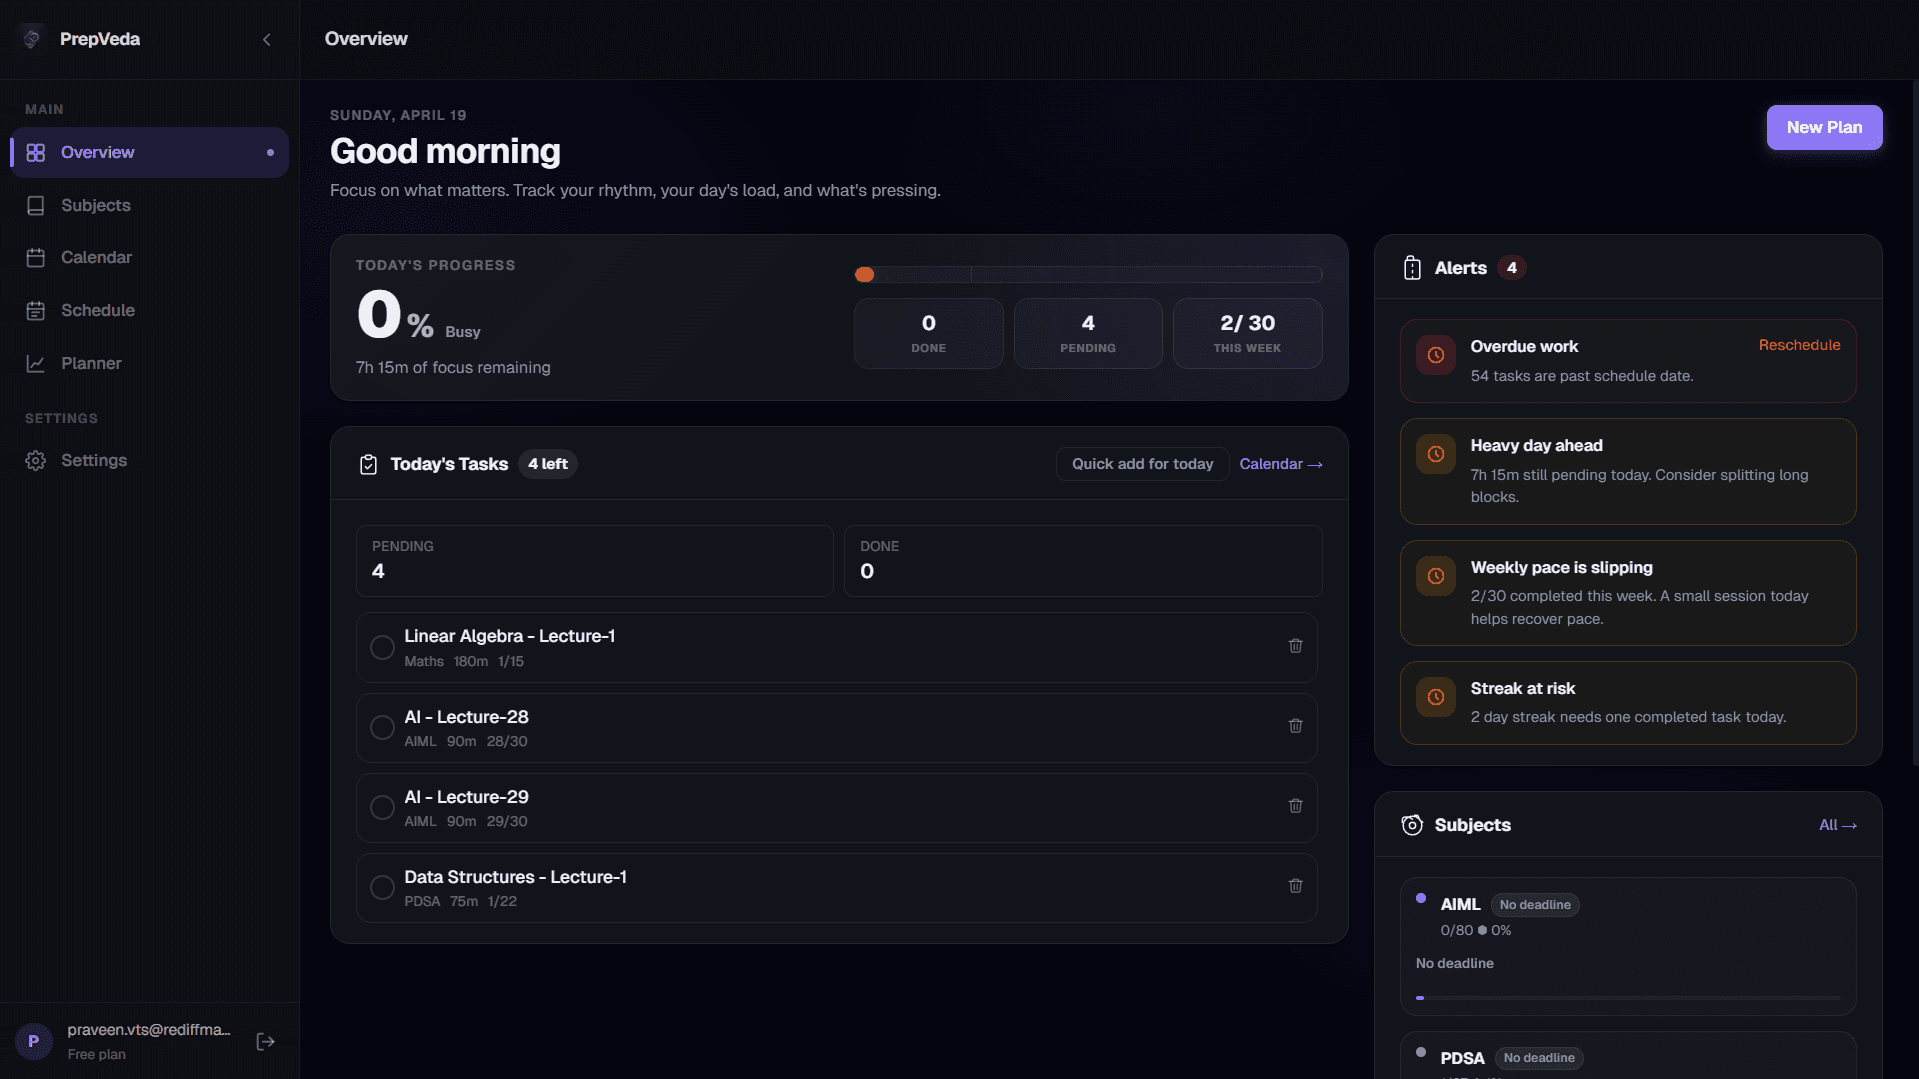Delete the AI - Lecture-28 task
This screenshot has height=1079, width=1919.
[x=1295, y=726]
